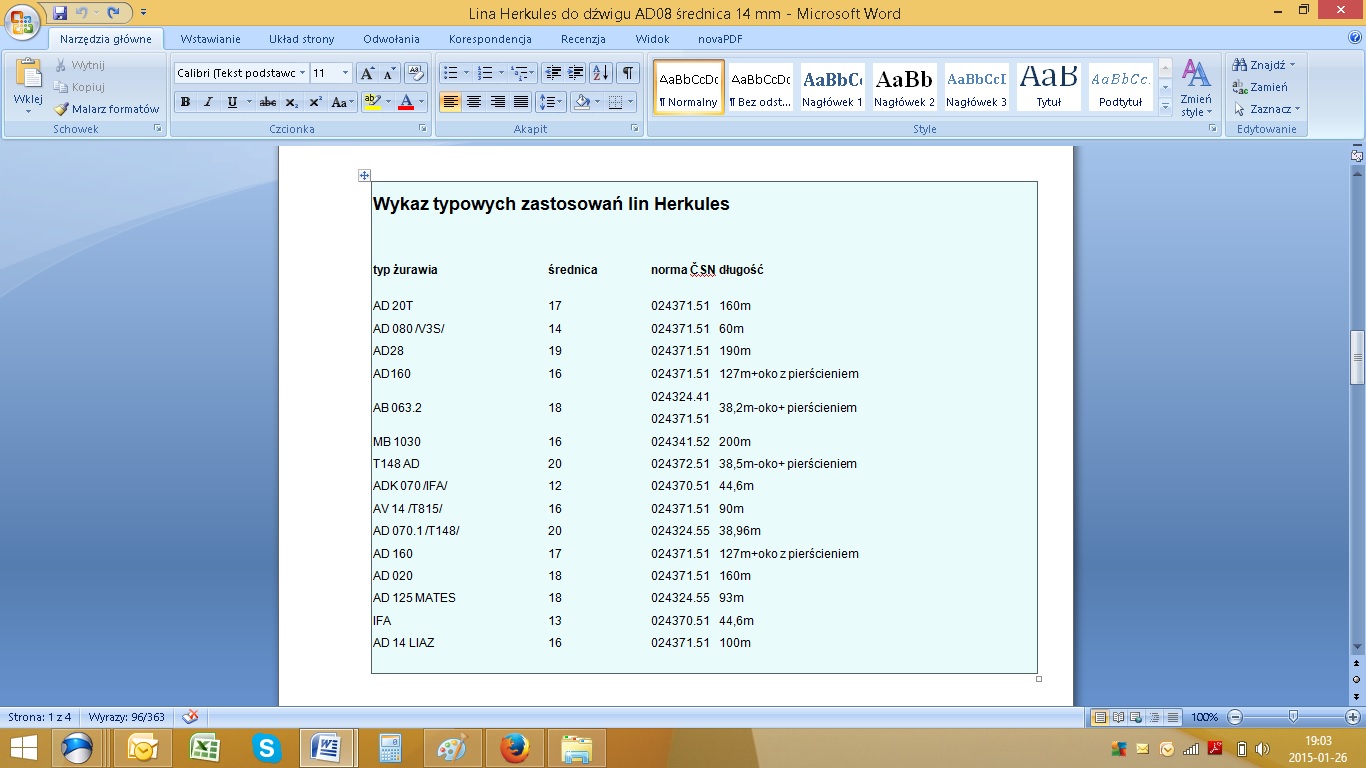
Task: Redo the last action
Action: coord(113,13)
